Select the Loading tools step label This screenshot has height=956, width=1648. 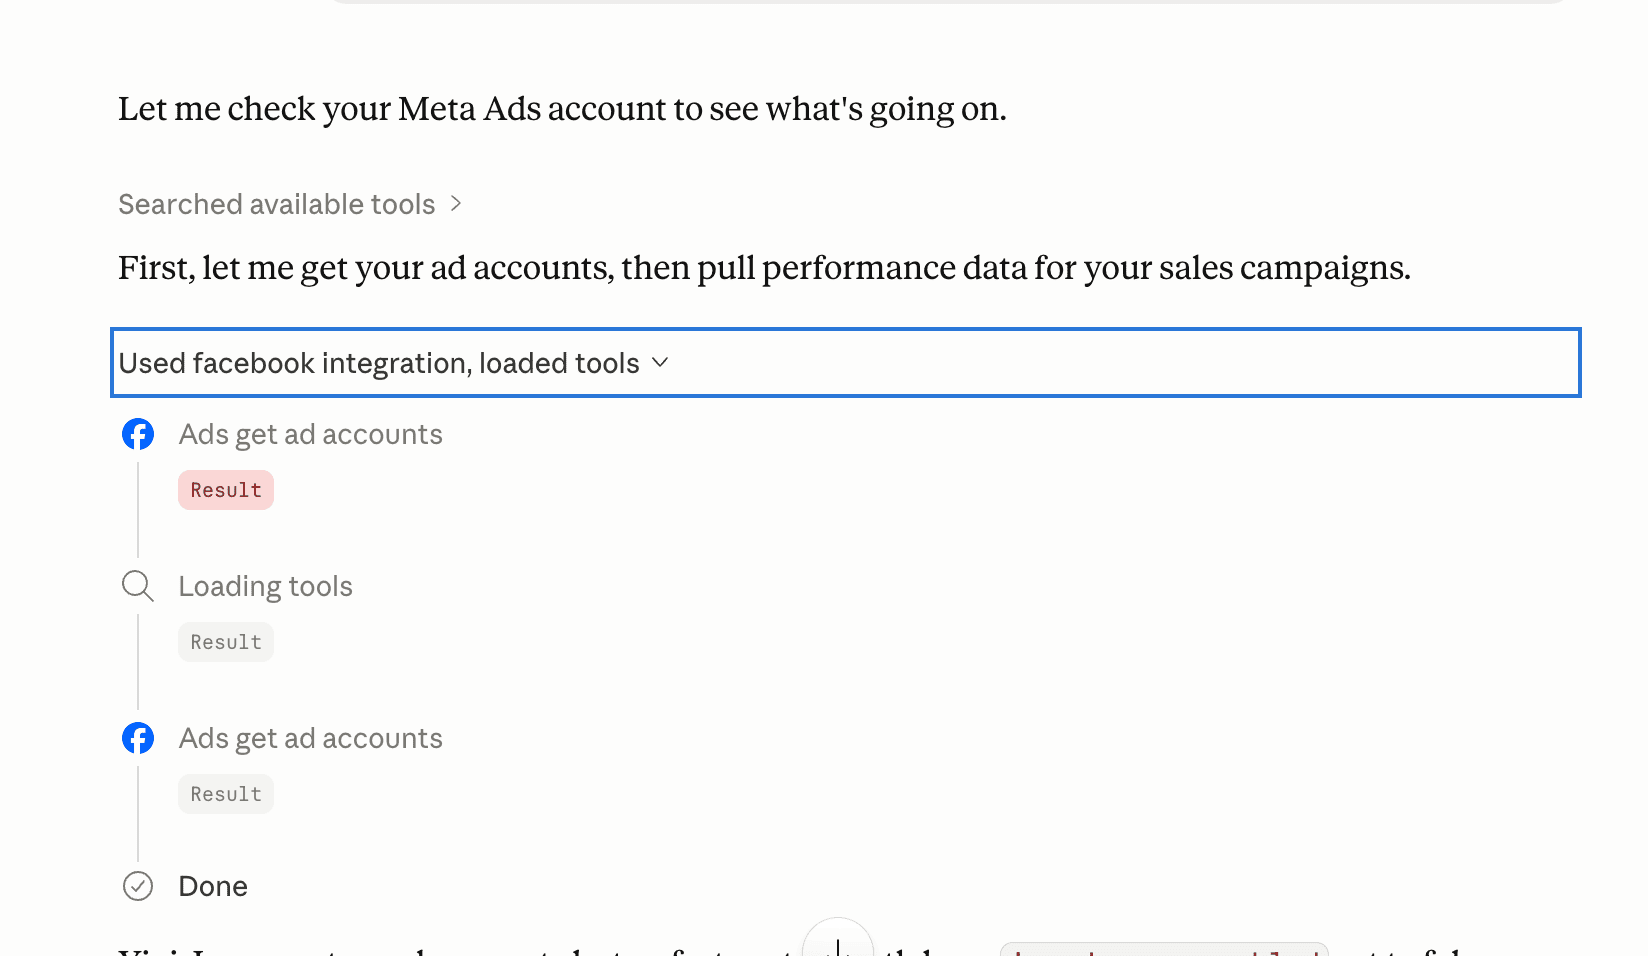[265, 586]
